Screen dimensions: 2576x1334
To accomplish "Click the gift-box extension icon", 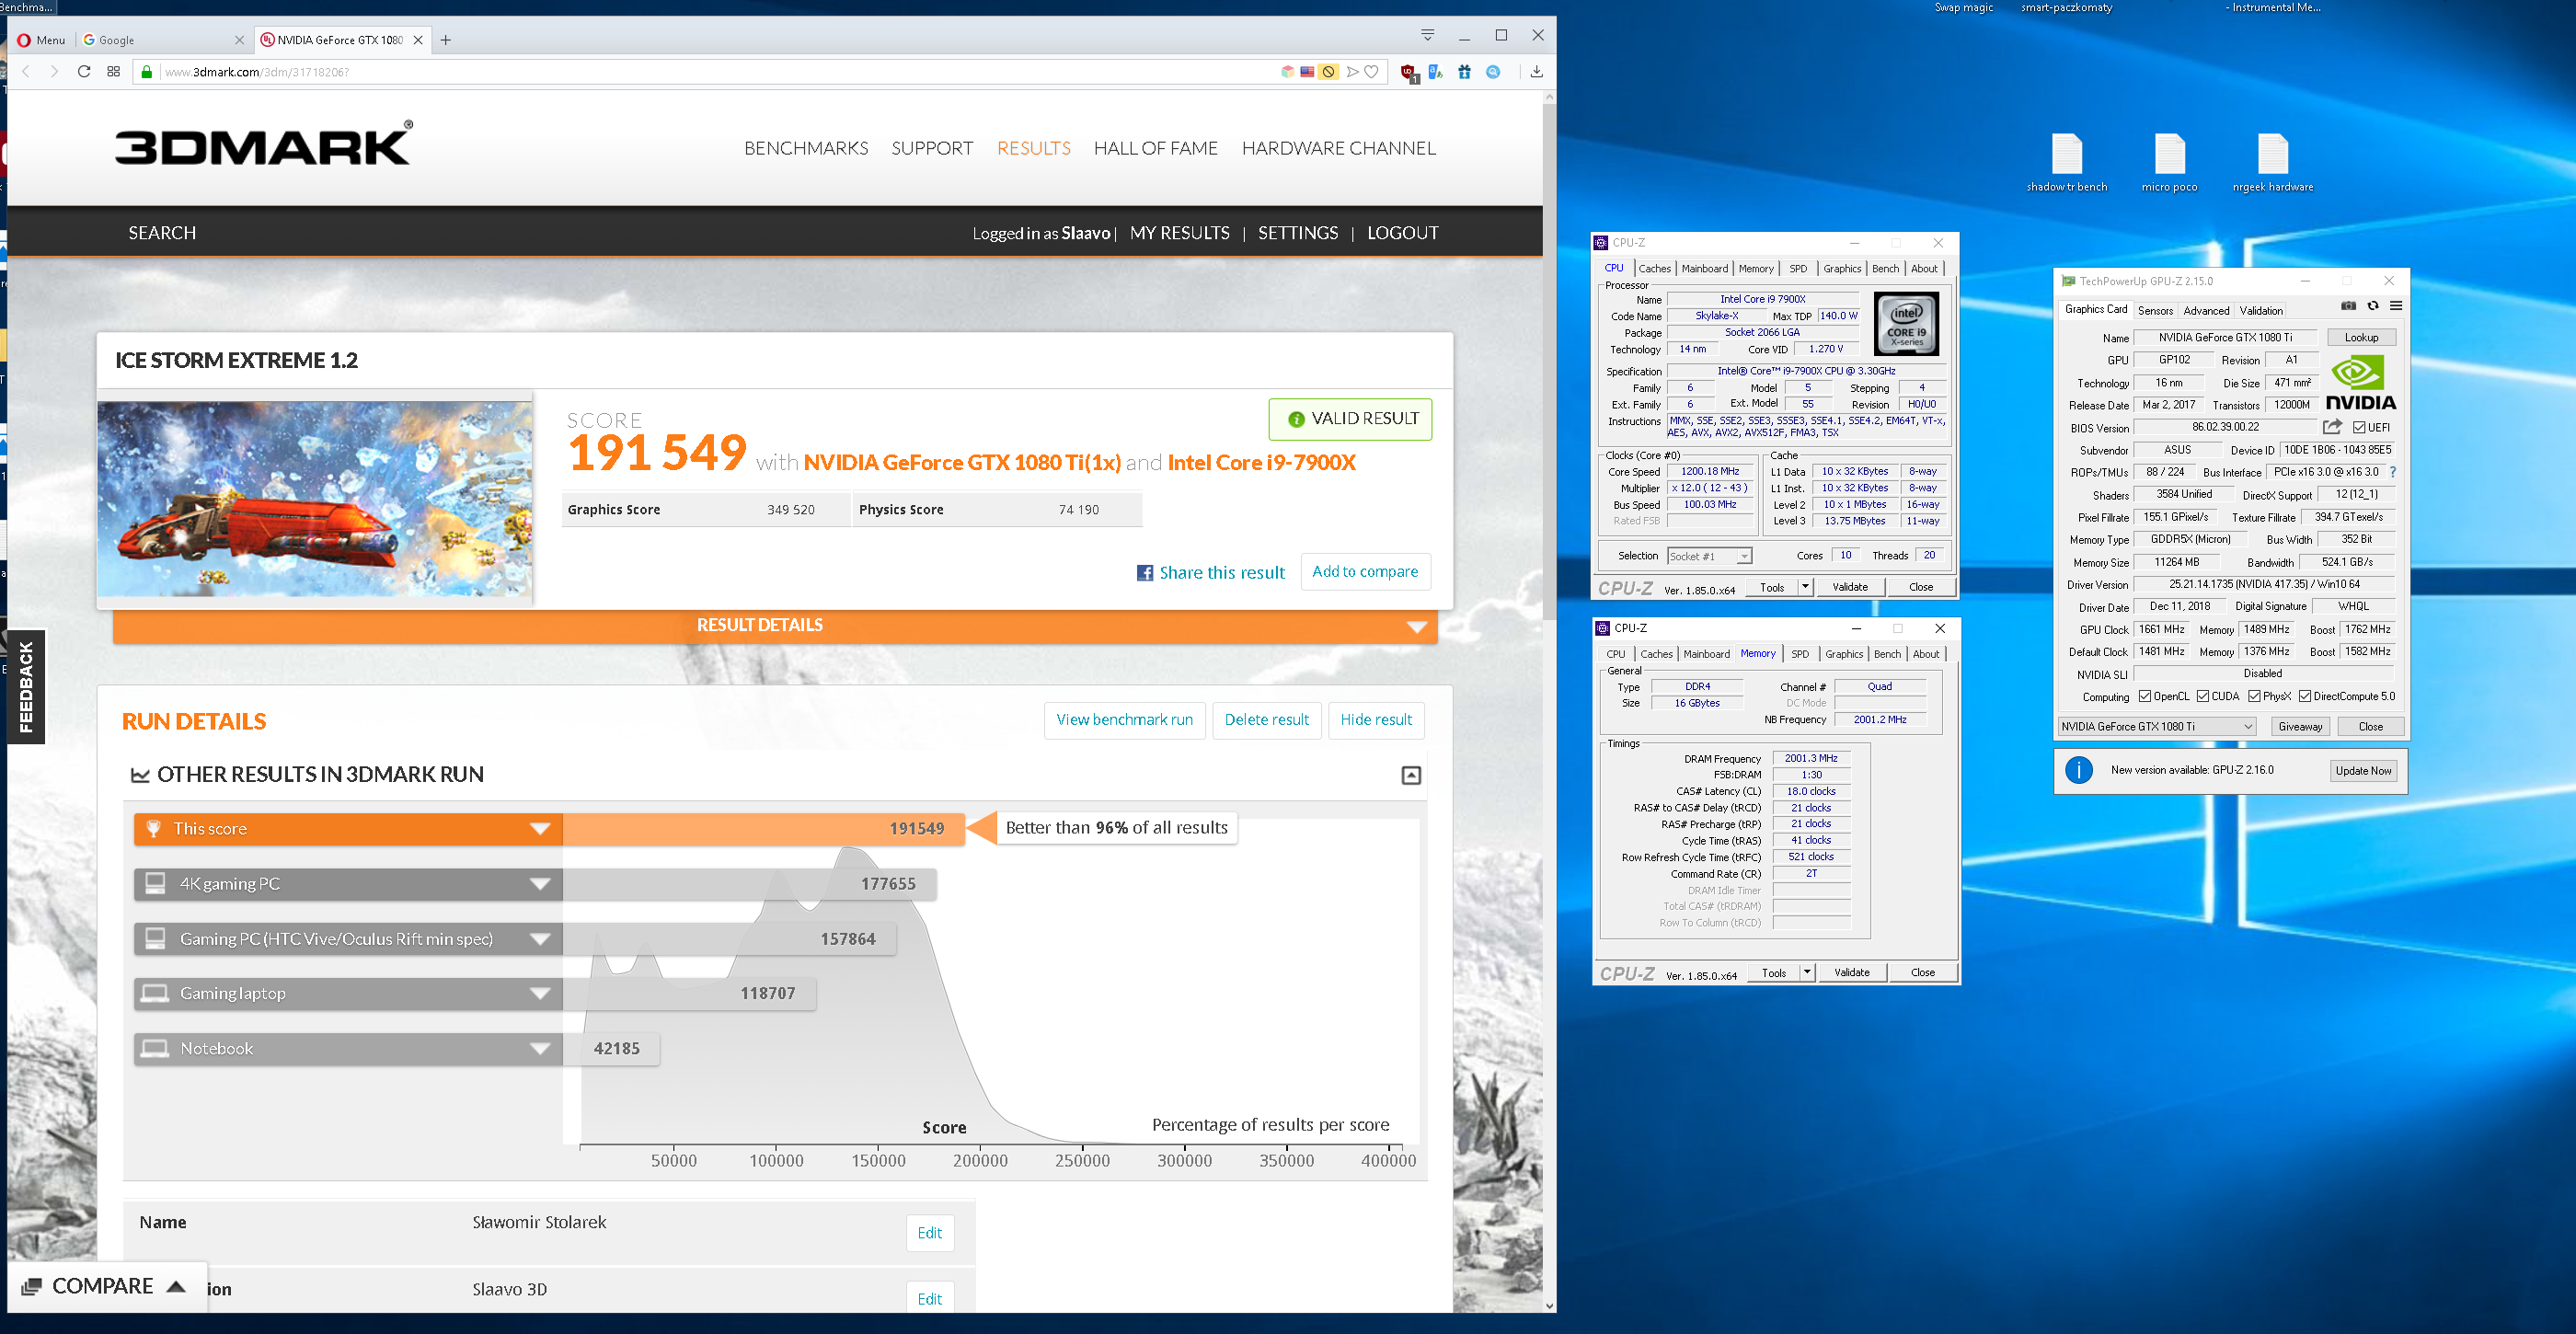I will point(1464,72).
